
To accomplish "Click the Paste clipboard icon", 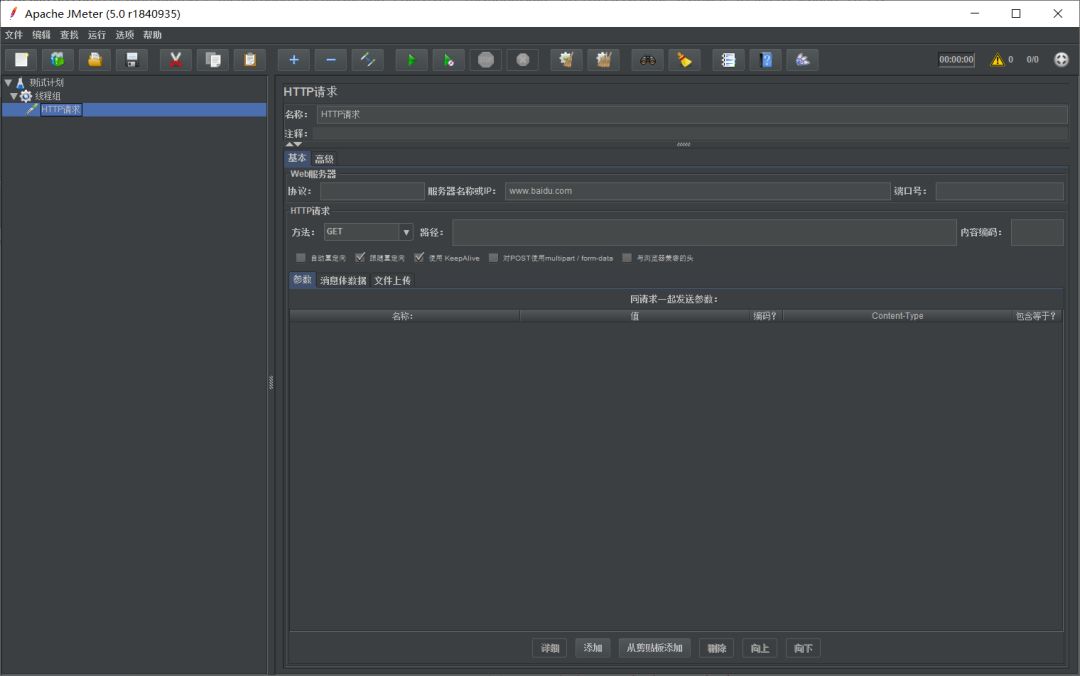I will pyautogui.click(x=250, y=60).
